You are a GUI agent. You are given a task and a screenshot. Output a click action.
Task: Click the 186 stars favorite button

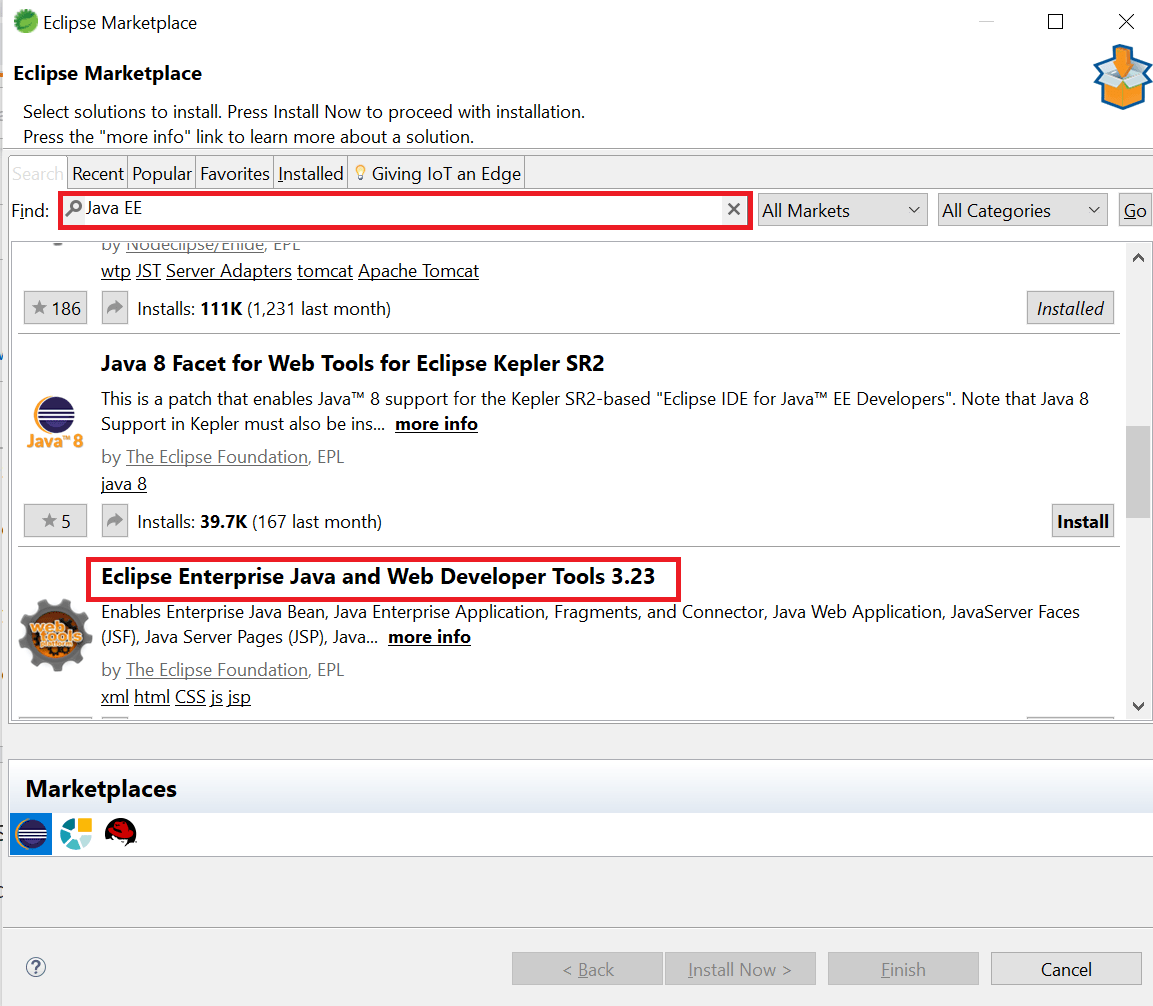56,308
